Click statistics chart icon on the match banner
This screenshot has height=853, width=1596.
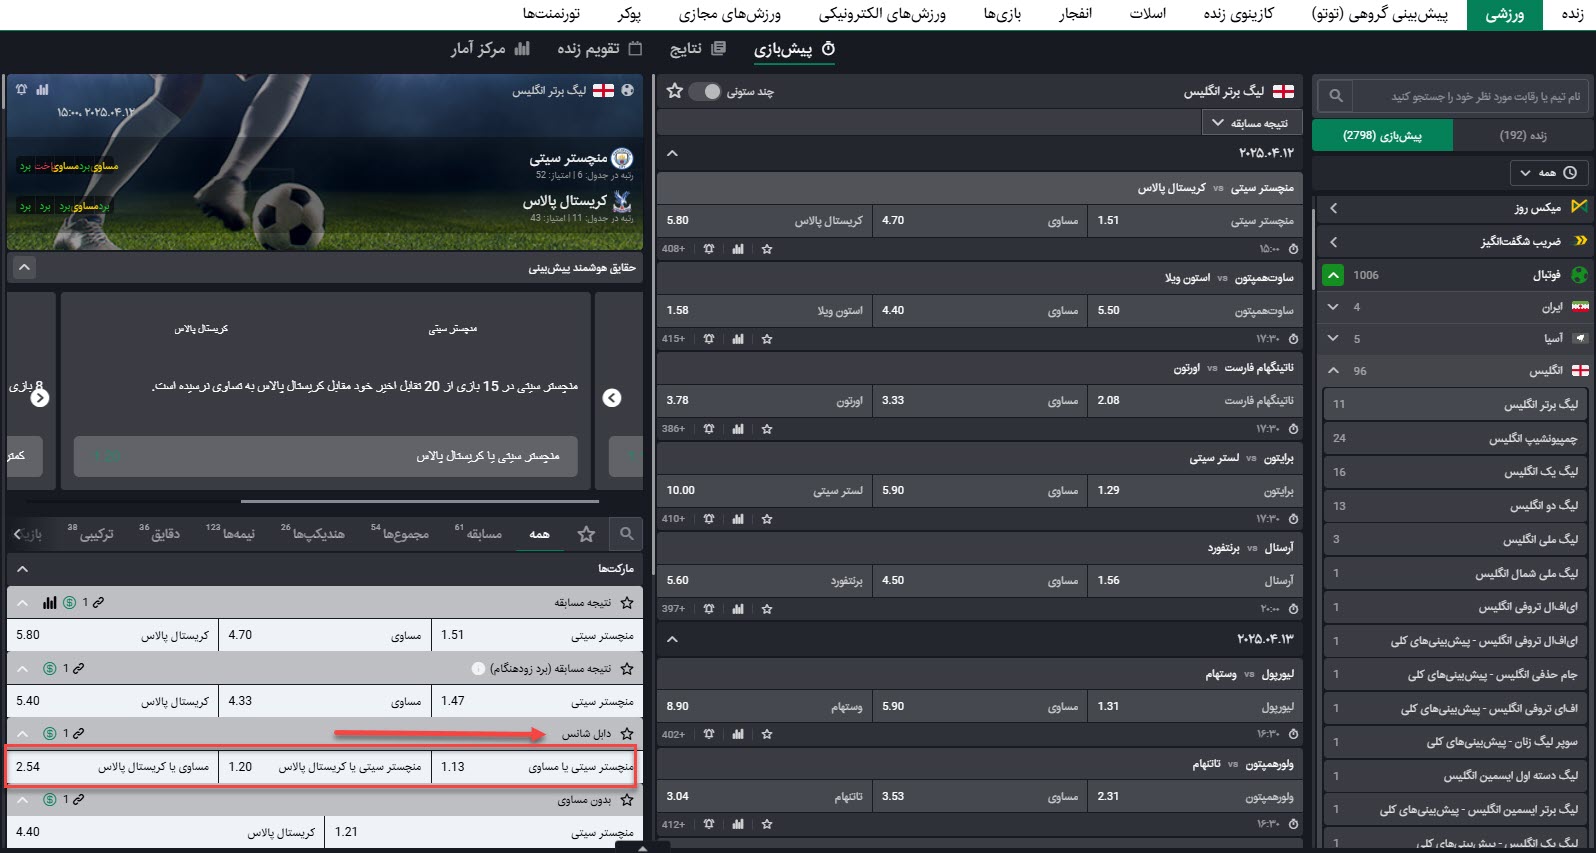(x=42, y=90)
